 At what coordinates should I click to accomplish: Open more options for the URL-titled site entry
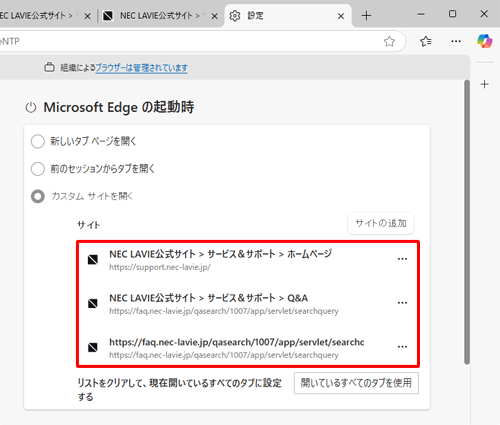(x=402, y=347)
